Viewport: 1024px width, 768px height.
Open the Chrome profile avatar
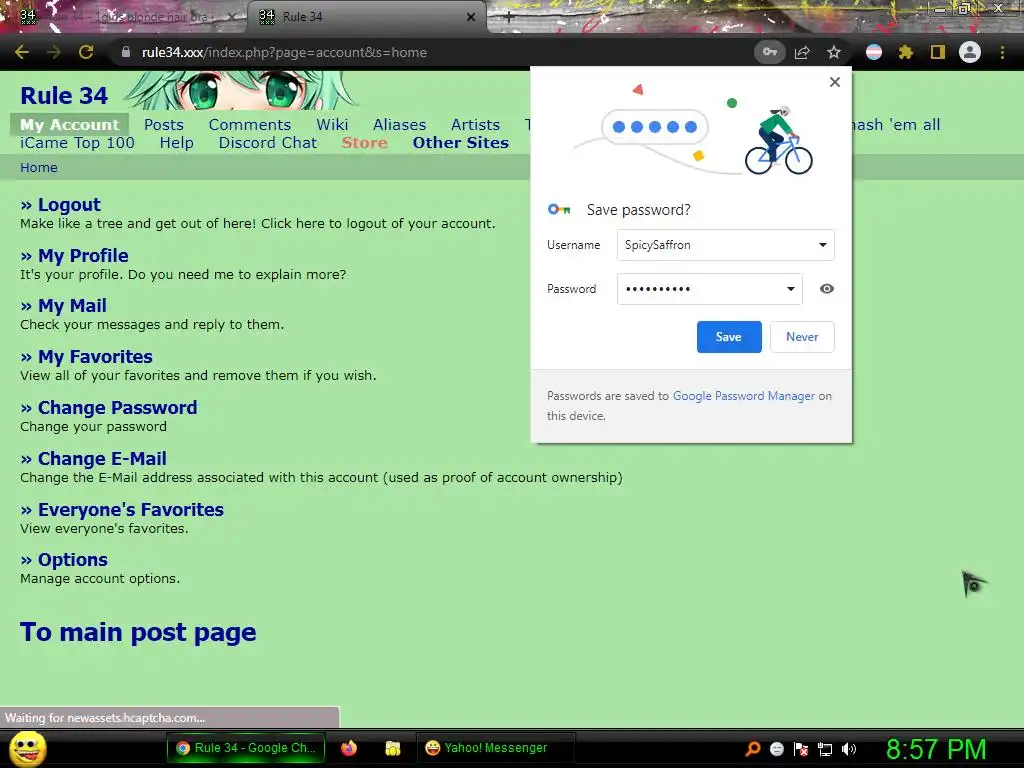click(970, 52)
